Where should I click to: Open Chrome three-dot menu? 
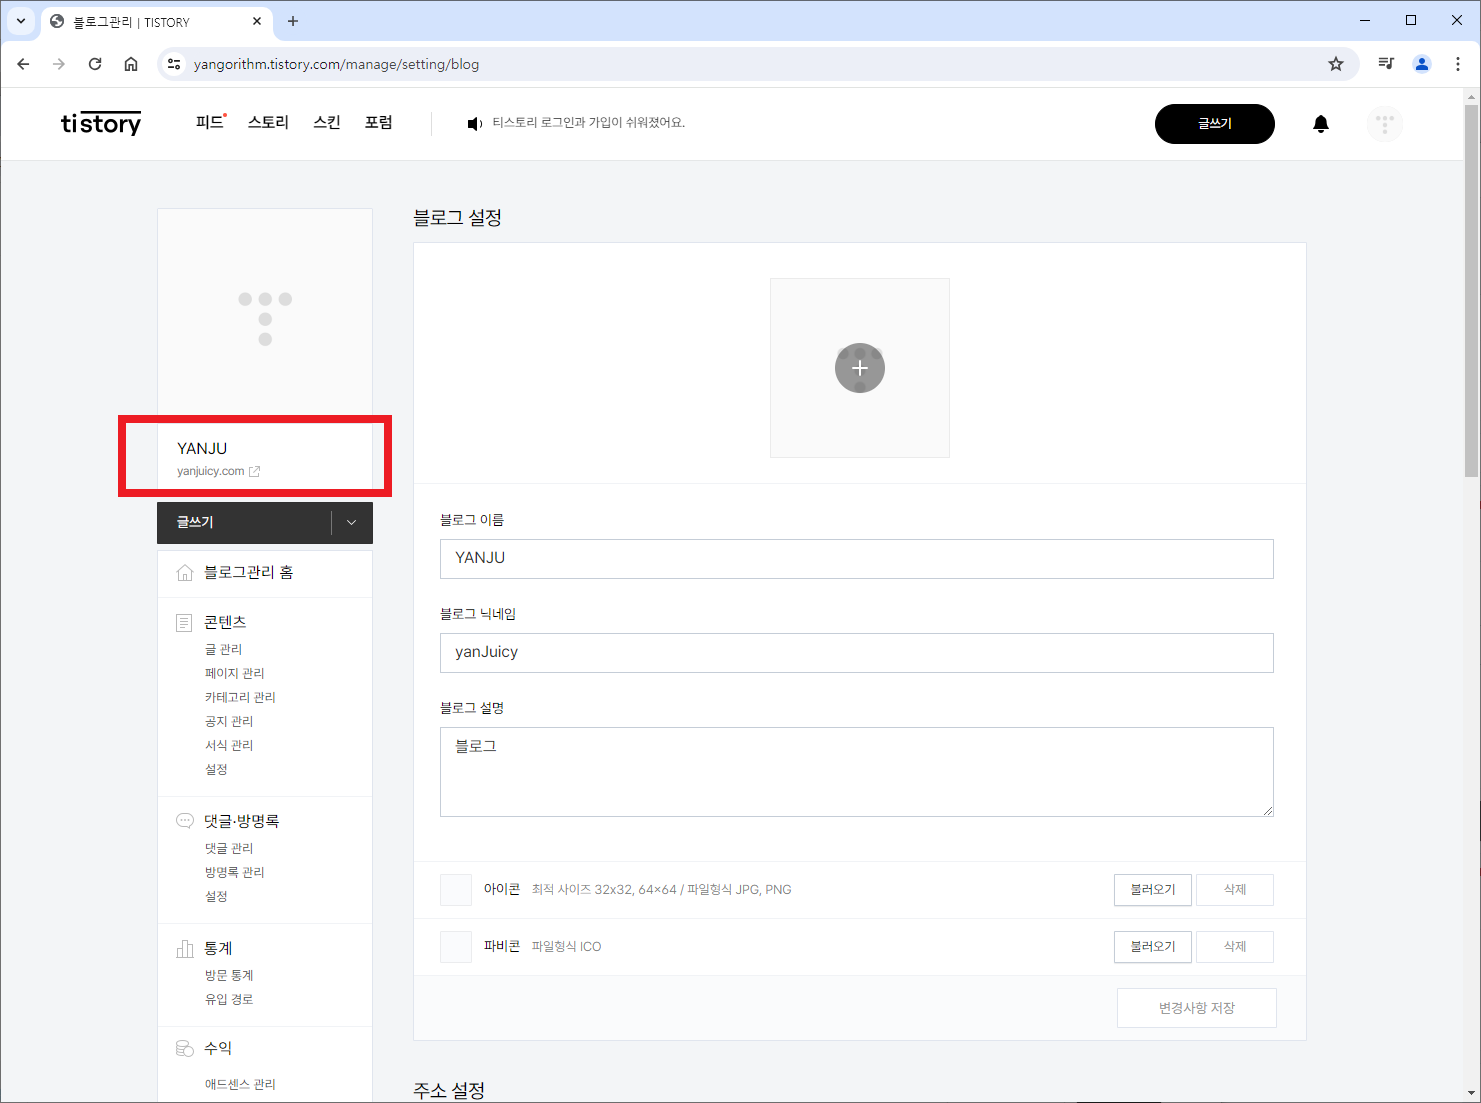(1458, 64)
